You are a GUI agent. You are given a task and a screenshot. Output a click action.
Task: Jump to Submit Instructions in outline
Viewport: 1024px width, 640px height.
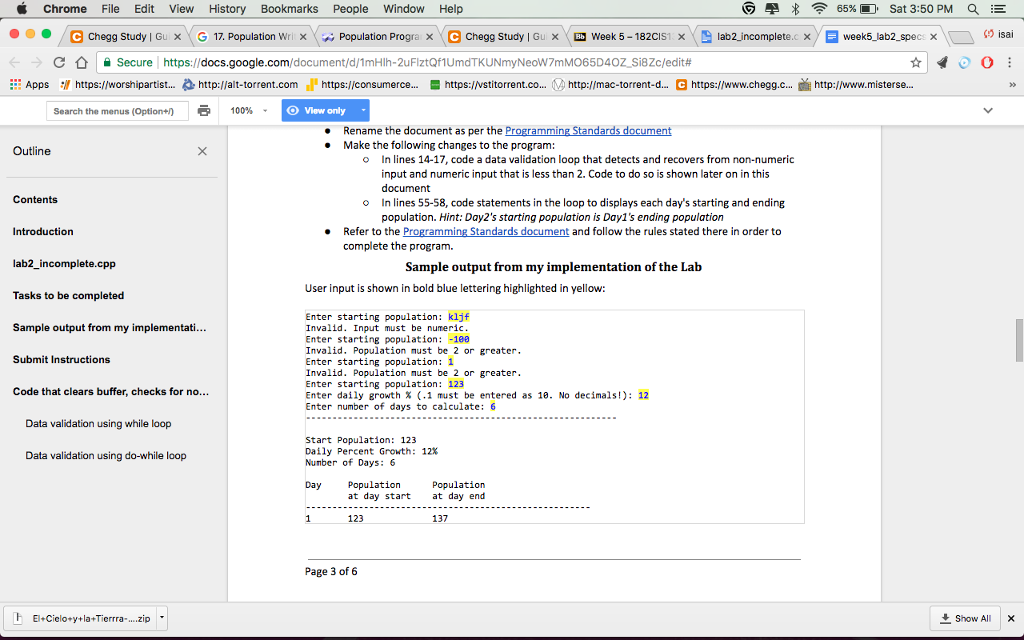61,359
